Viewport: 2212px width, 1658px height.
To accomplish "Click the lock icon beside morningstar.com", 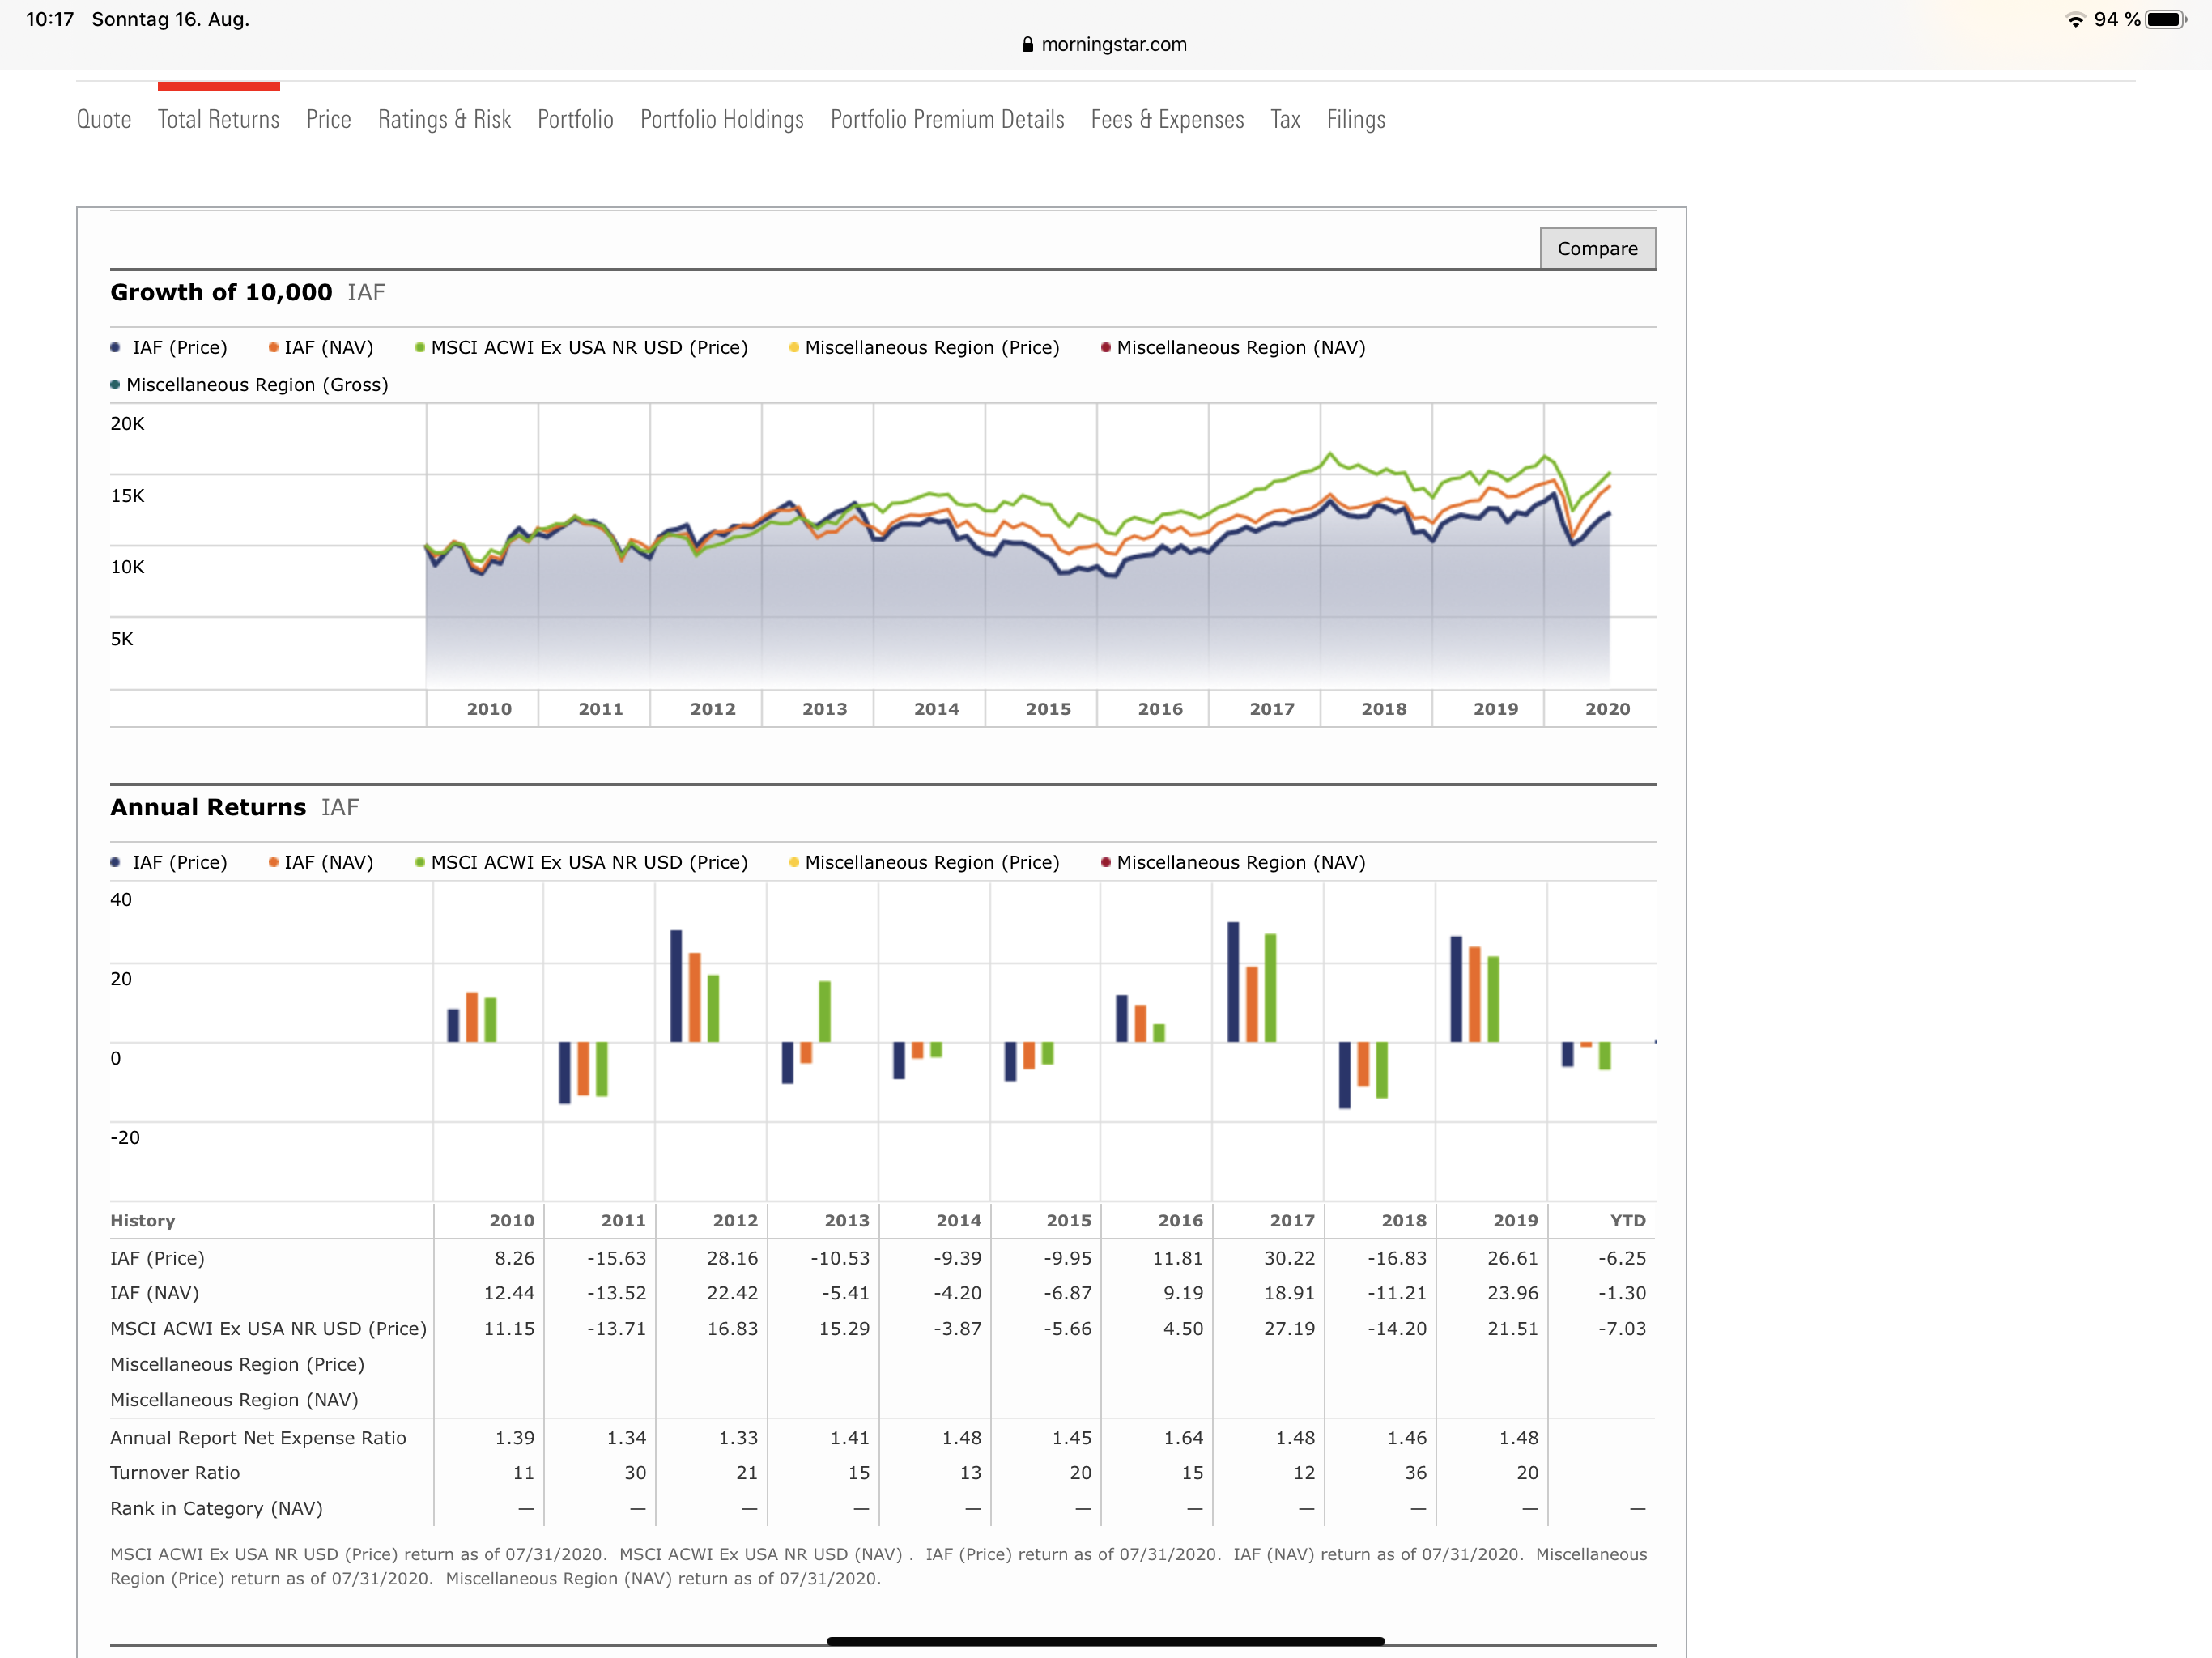I will pos(1027,45).
